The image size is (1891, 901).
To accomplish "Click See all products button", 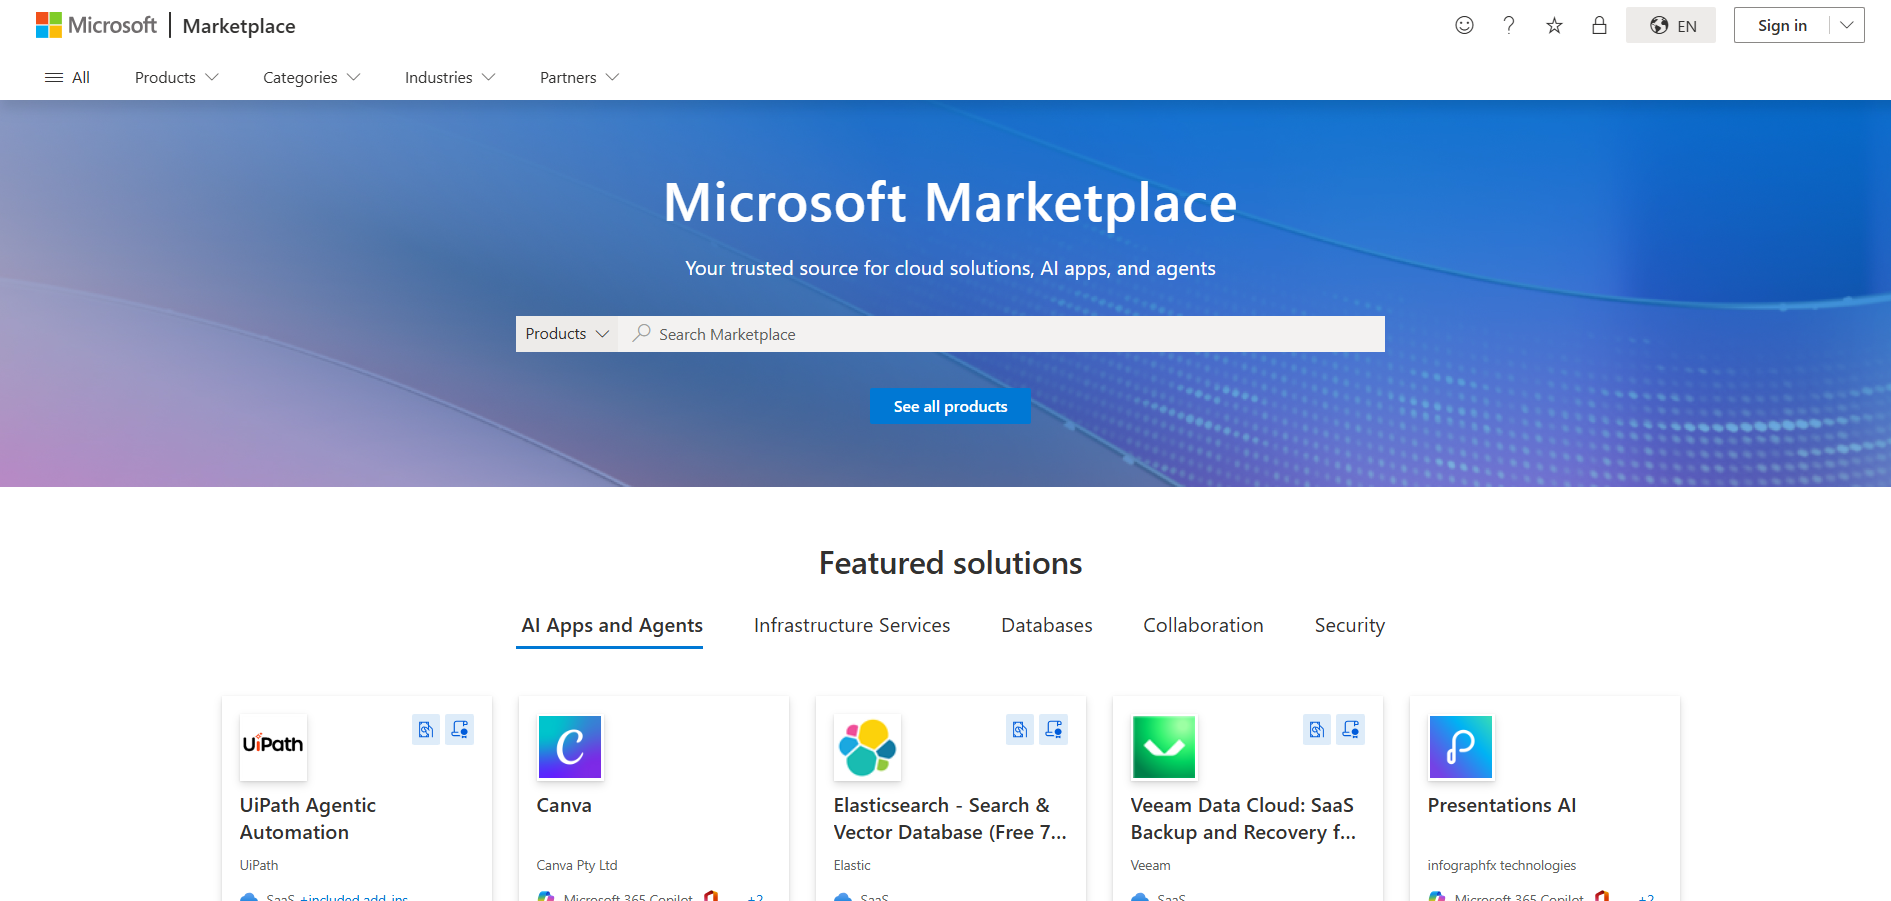I will click(950, 406).
